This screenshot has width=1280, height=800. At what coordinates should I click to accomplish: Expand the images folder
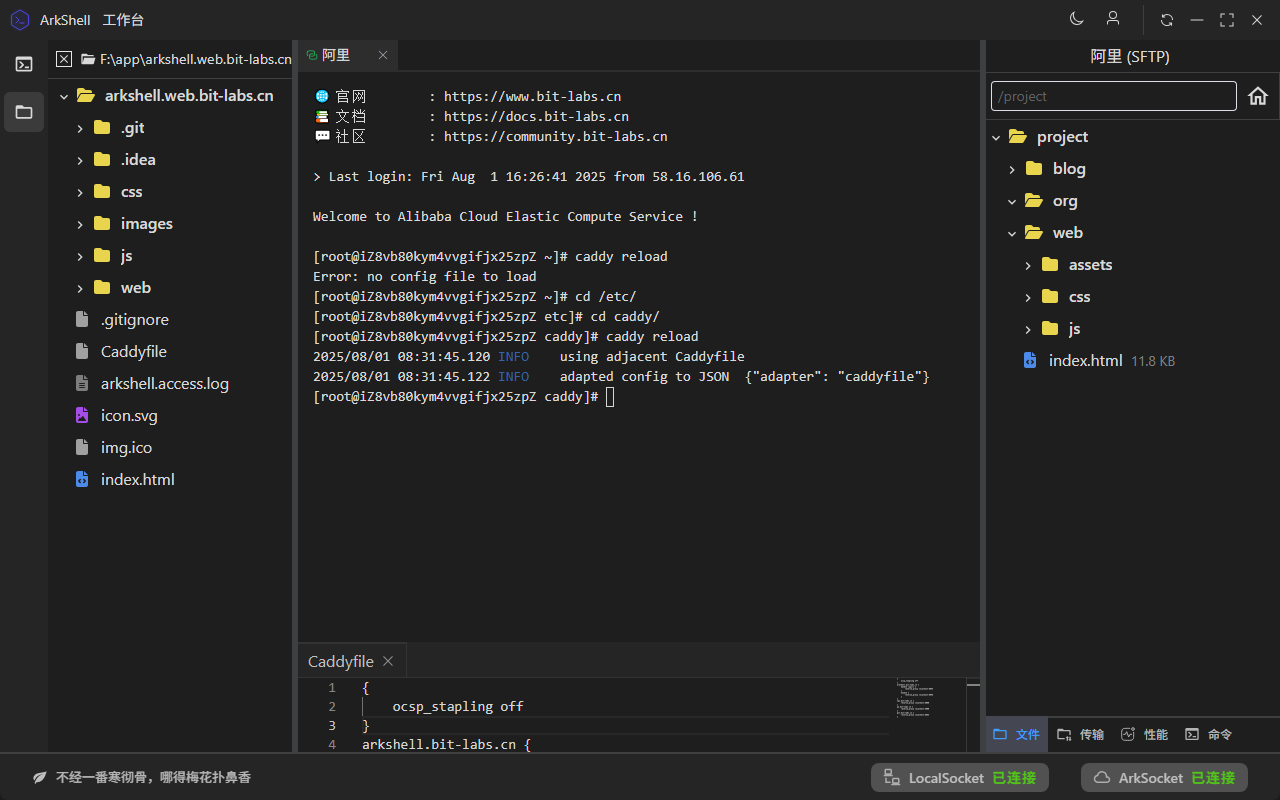[x=80, y=224]
